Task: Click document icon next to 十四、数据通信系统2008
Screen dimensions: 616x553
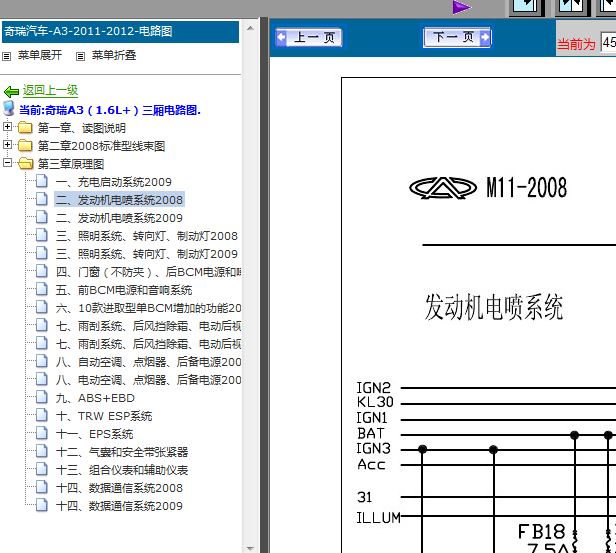Action: 42,487
